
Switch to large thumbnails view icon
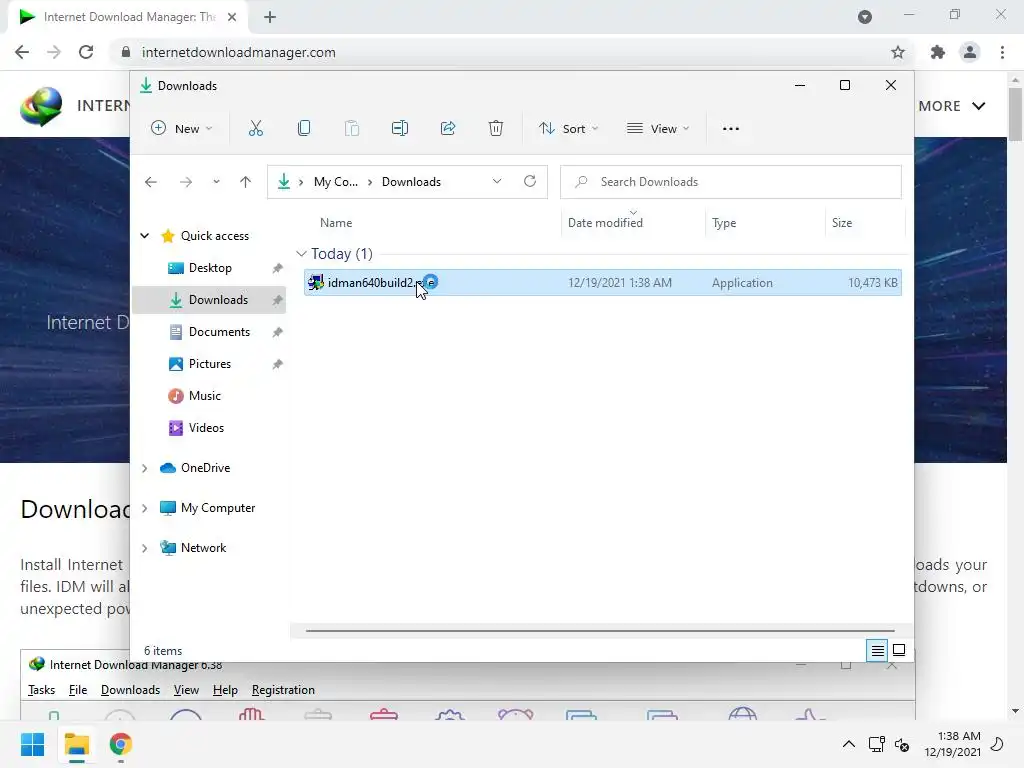click(x=899, y=650)
